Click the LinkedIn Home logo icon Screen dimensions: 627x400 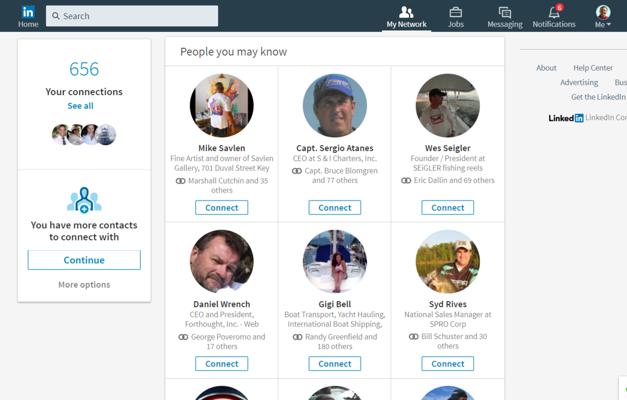click(28, 12)
